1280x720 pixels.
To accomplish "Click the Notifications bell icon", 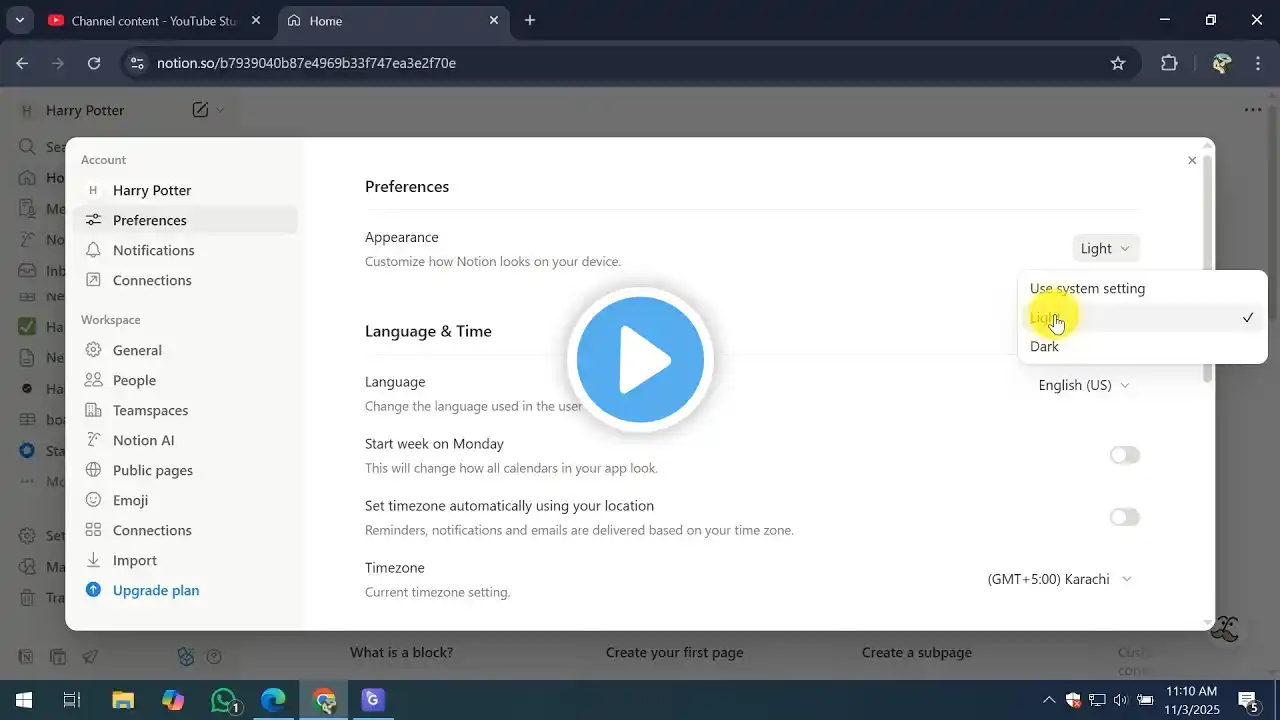I will 93,250.
